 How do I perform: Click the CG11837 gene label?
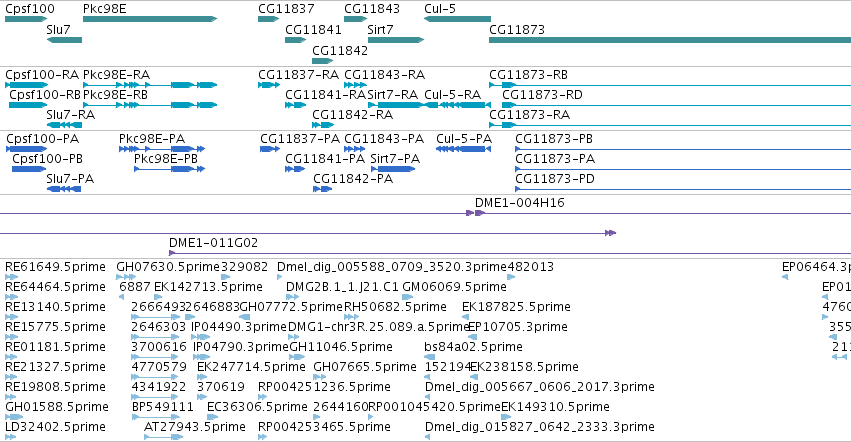[x=286, y=9]
